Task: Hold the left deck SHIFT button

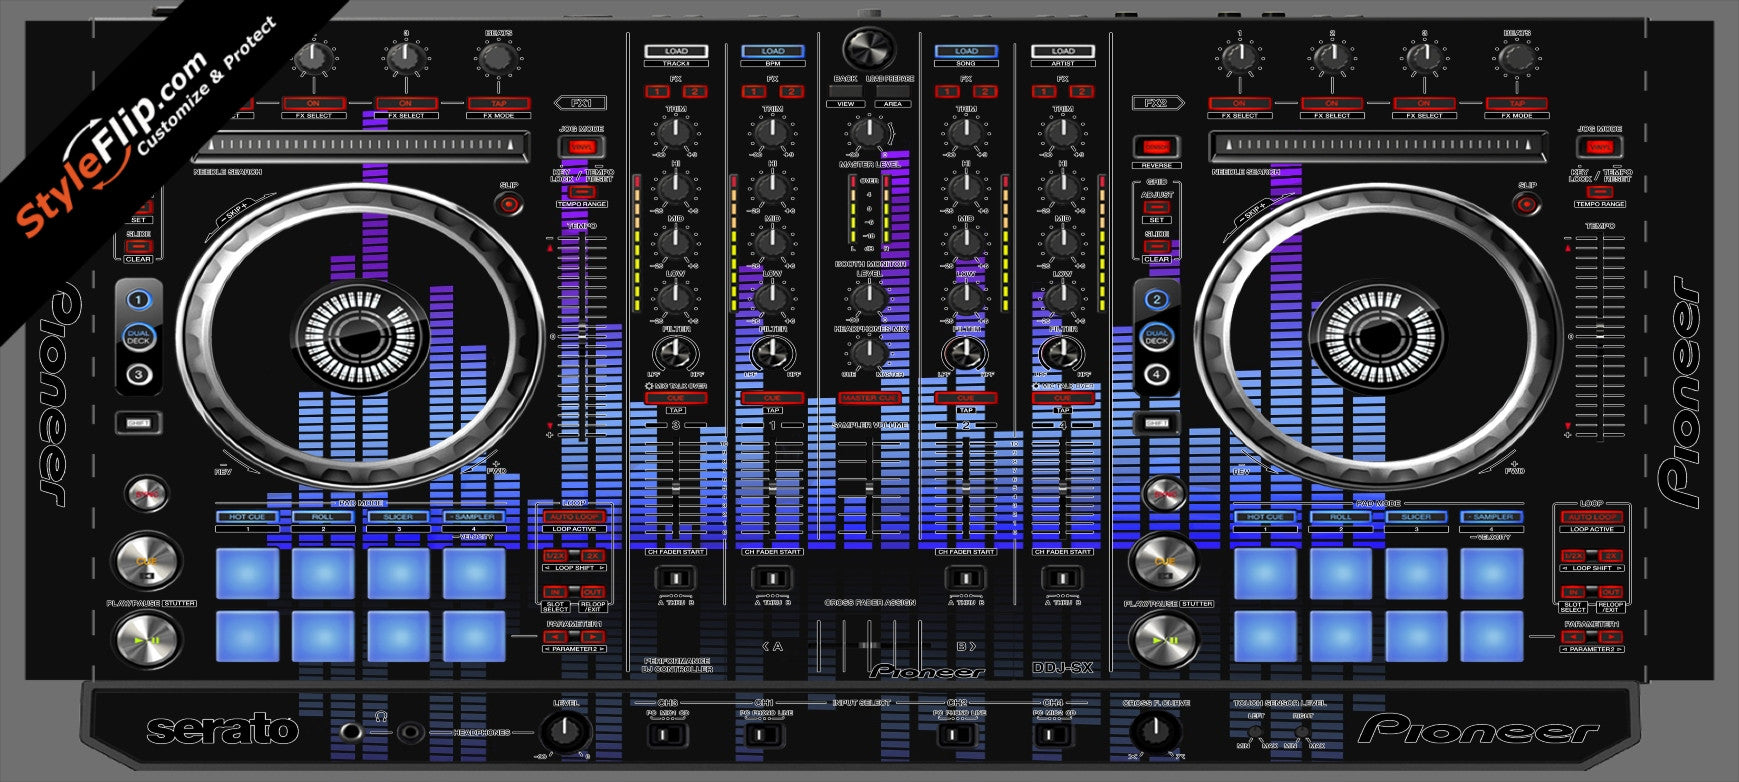Action: tap(139, 423)
